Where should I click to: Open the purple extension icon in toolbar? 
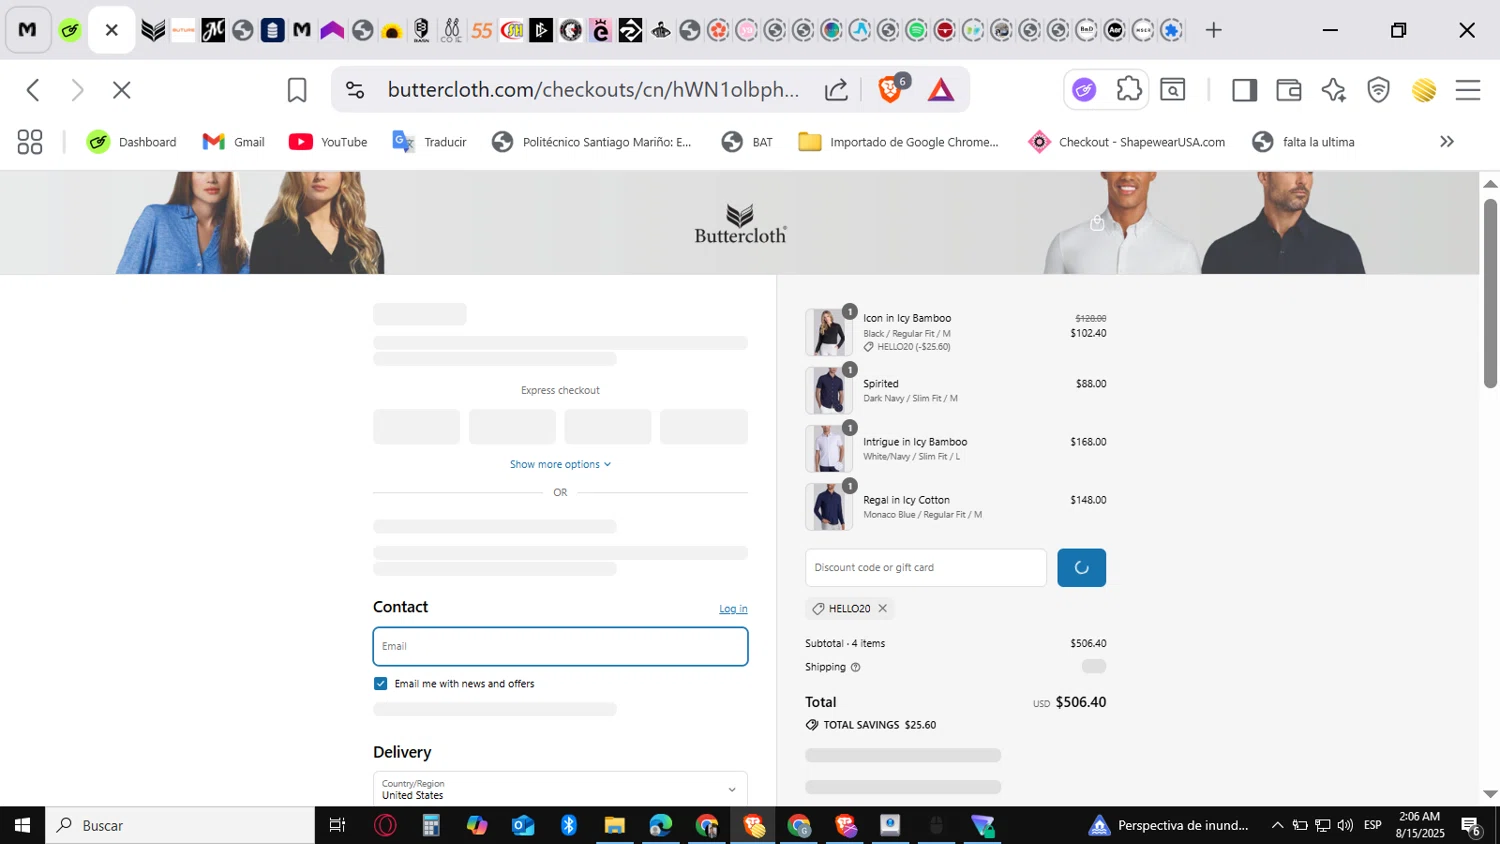tap(1084, 90)
